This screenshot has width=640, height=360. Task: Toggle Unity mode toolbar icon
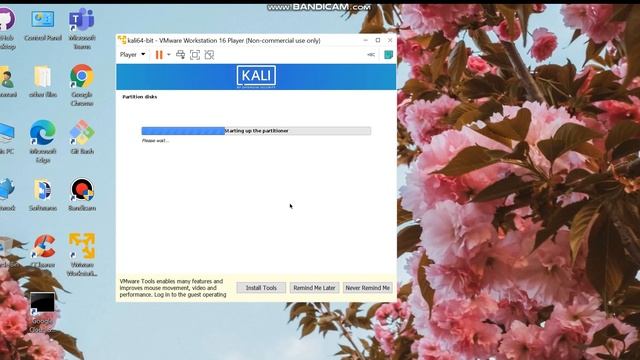209,55
